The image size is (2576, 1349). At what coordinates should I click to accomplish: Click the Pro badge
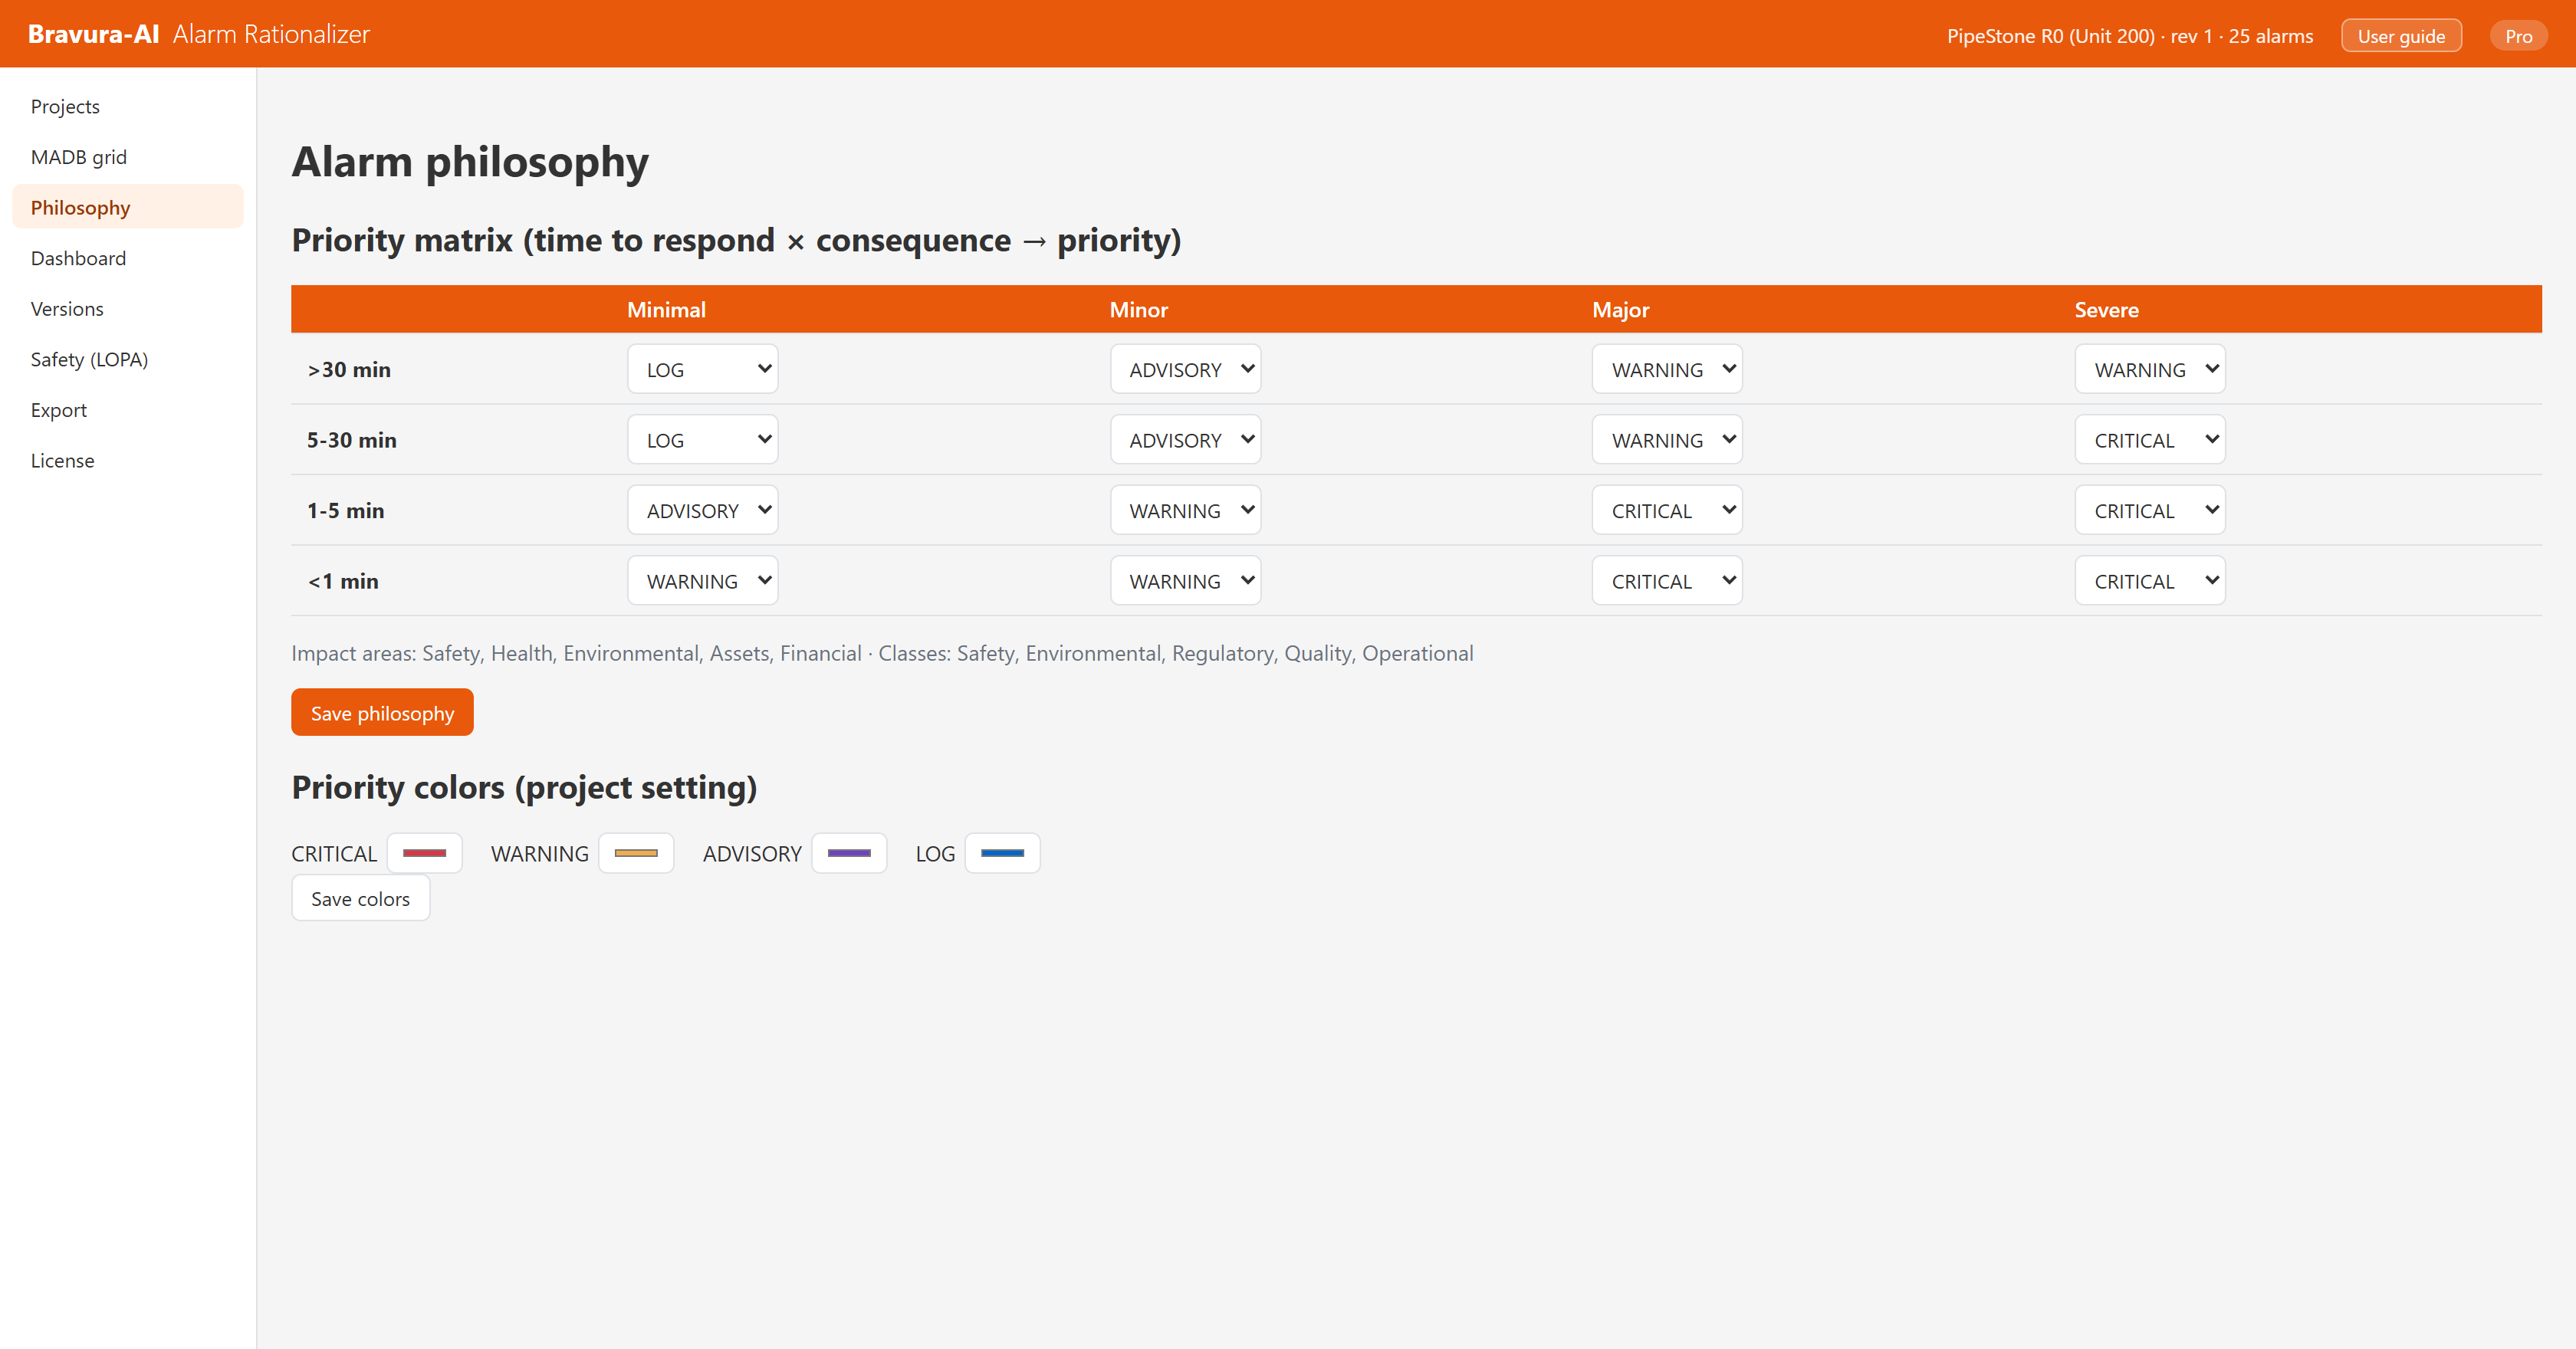coord(2518,36)
